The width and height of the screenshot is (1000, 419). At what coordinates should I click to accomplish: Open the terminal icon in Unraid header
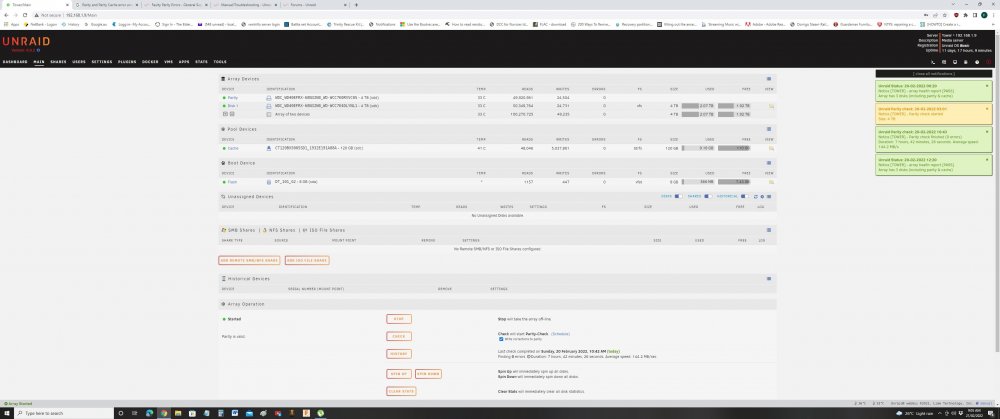click(933, 62)
